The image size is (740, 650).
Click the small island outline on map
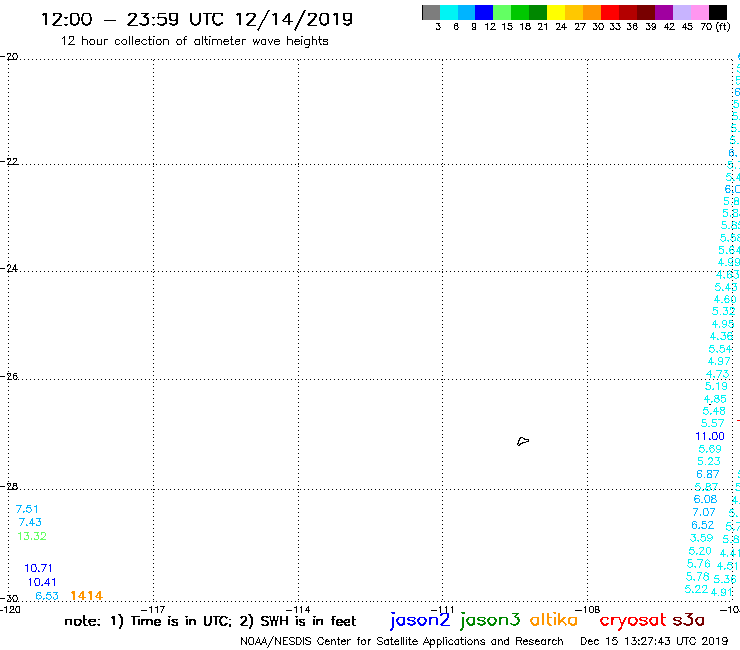[523, 441]
